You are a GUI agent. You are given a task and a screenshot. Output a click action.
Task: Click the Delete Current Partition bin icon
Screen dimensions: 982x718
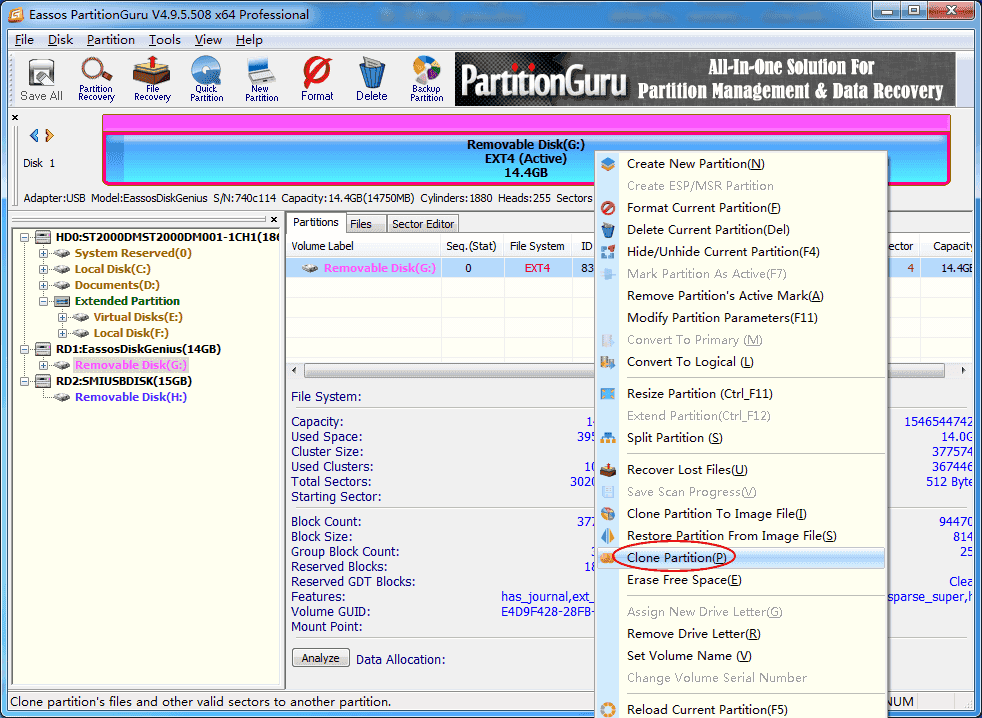click(608, 230)
